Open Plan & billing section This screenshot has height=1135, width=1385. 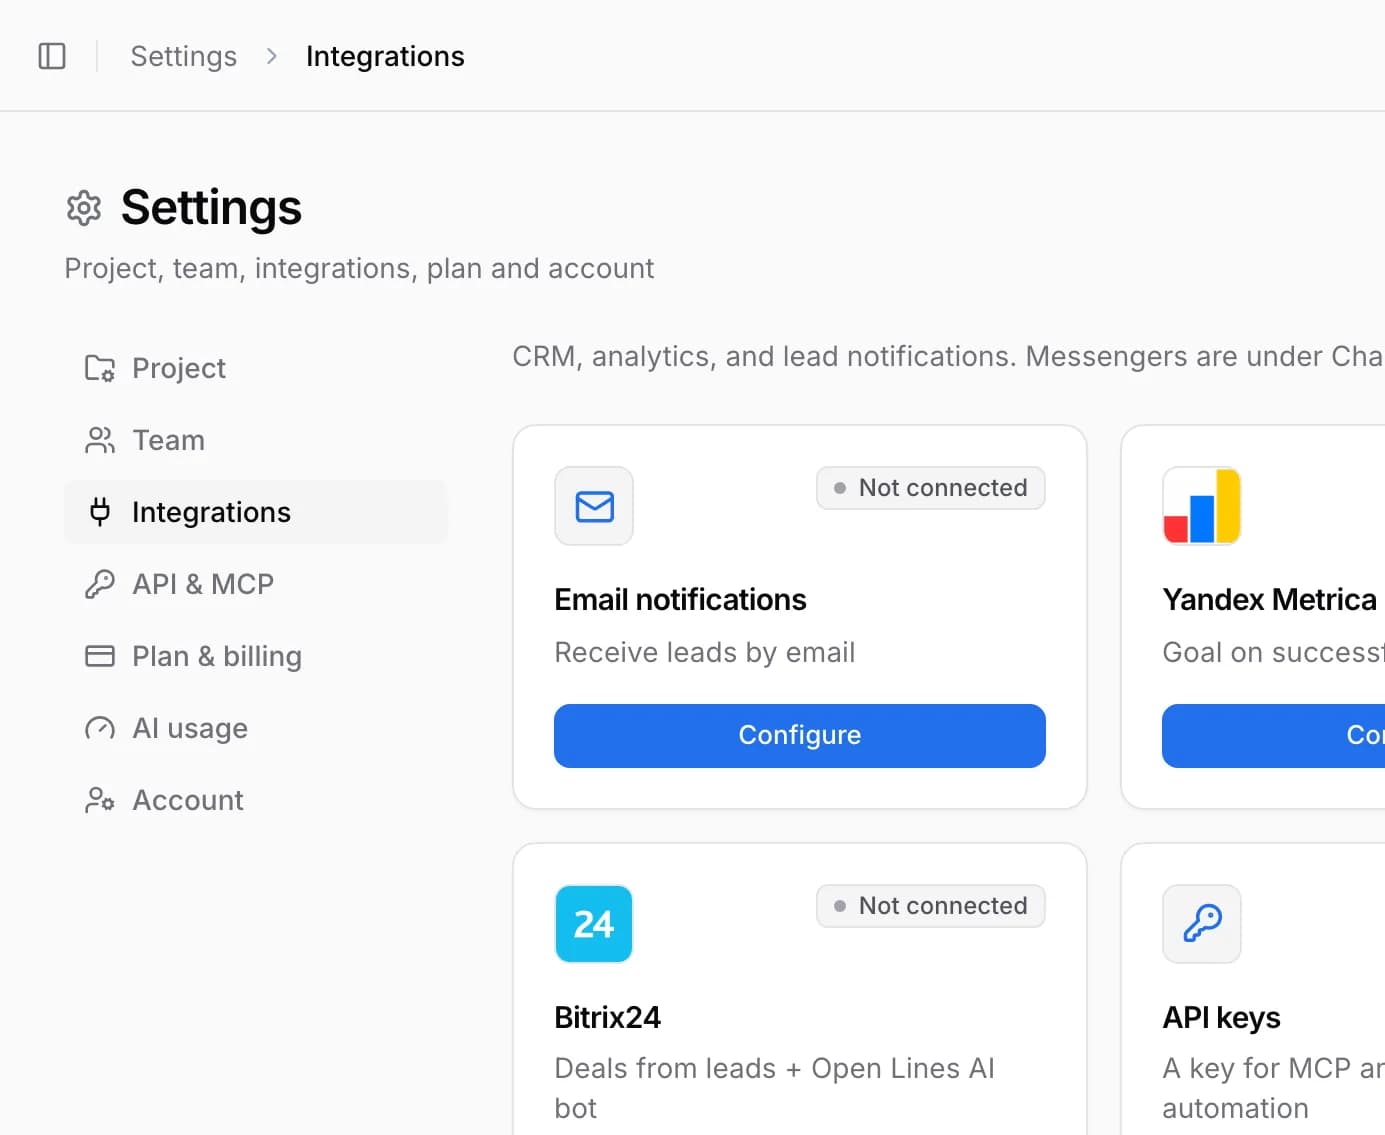coord(256,656)
